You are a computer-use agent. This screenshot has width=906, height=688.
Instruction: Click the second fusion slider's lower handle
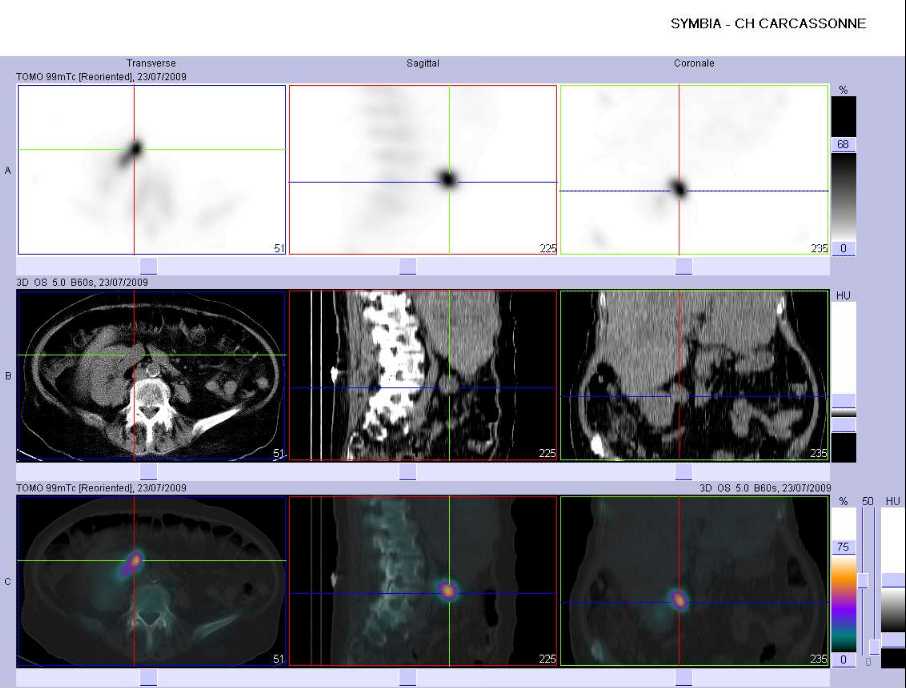pyautogui.click(x=875, y=647)
